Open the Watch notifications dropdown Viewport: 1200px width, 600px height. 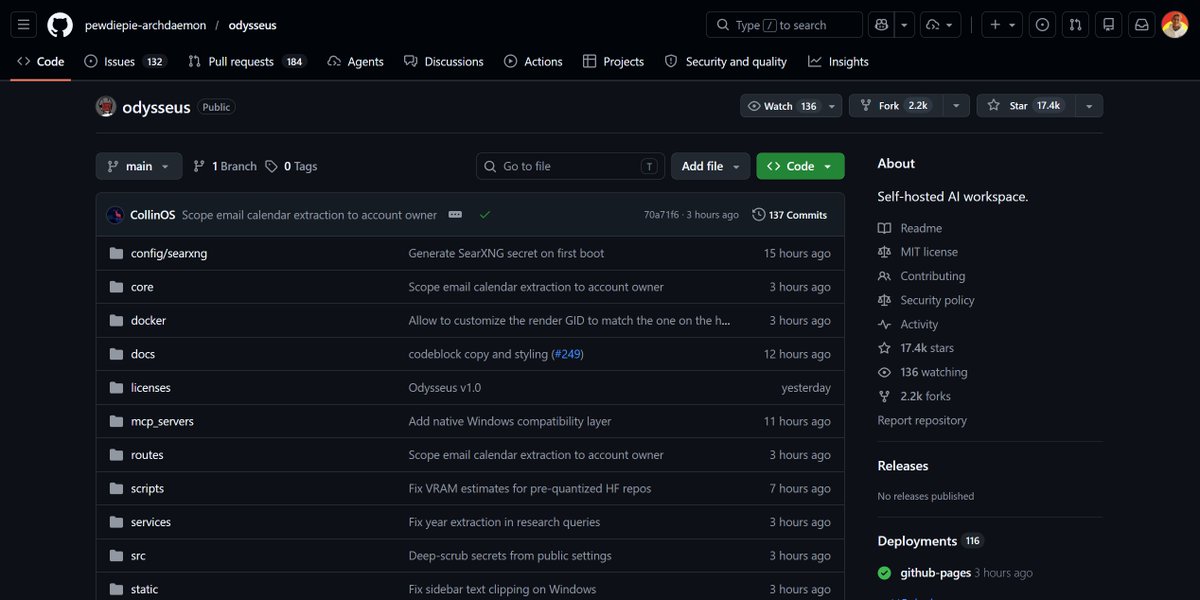click(x=791, y=106)
